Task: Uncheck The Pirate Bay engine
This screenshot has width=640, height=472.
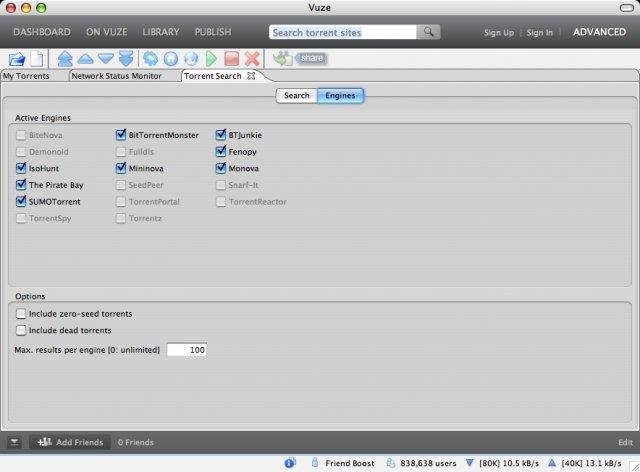Action: coord(21,185)
